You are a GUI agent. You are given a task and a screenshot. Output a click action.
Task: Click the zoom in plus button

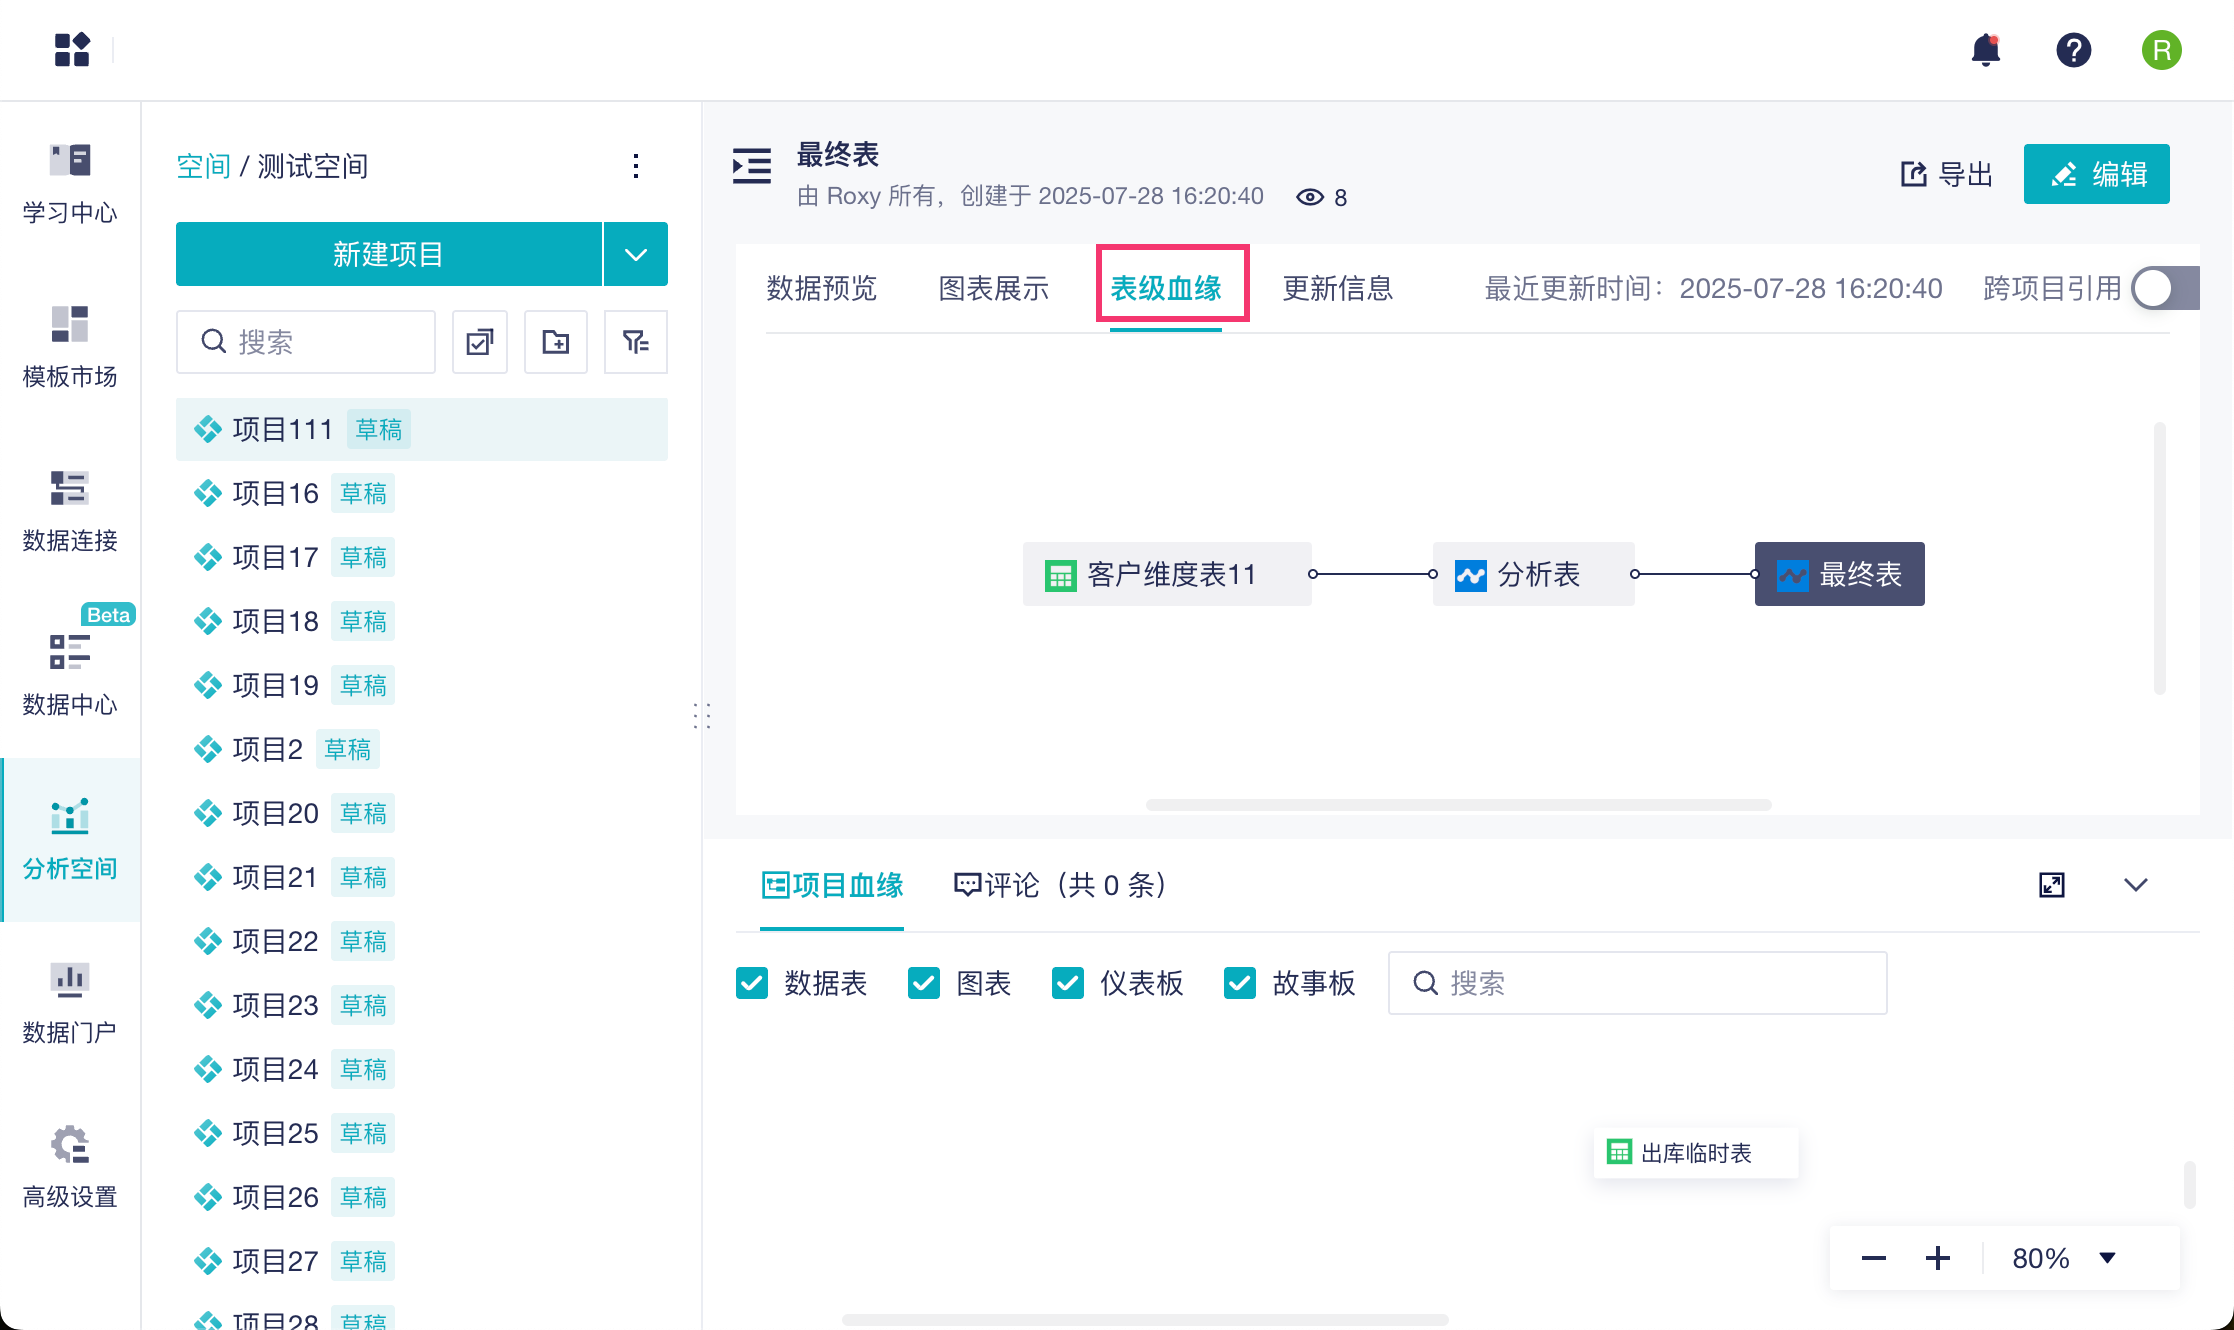point(1937,1258)
